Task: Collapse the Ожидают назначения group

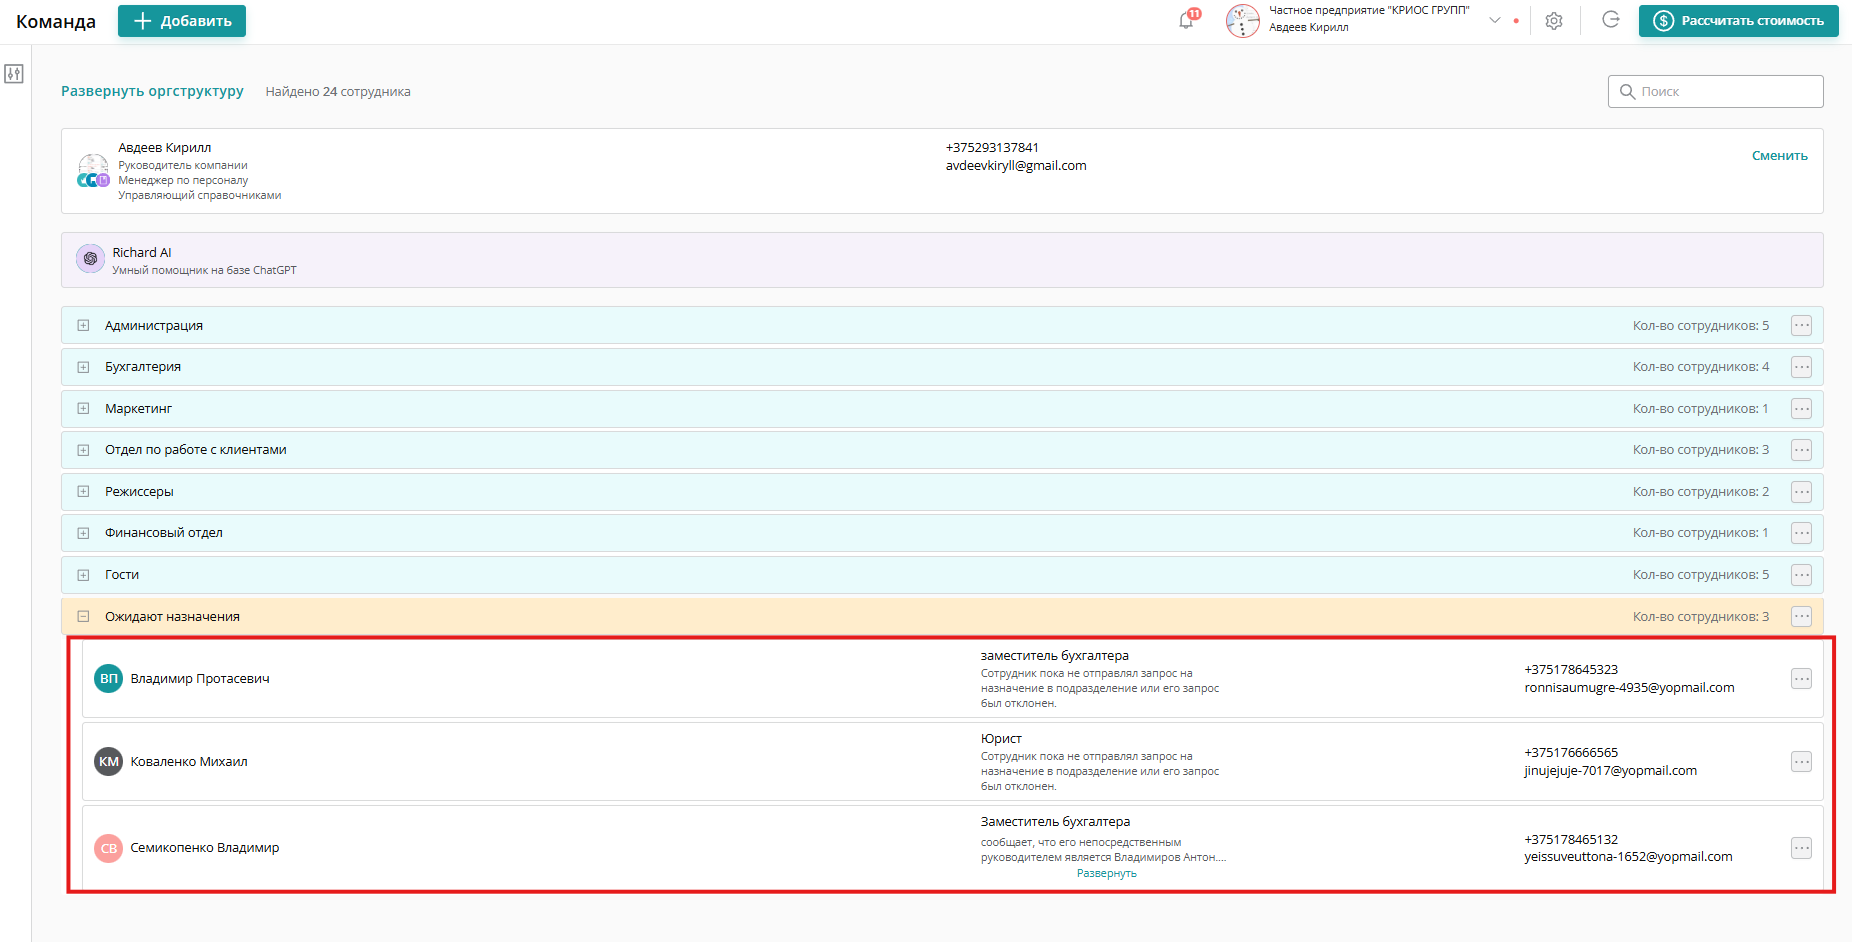Action: pos(83,617)
